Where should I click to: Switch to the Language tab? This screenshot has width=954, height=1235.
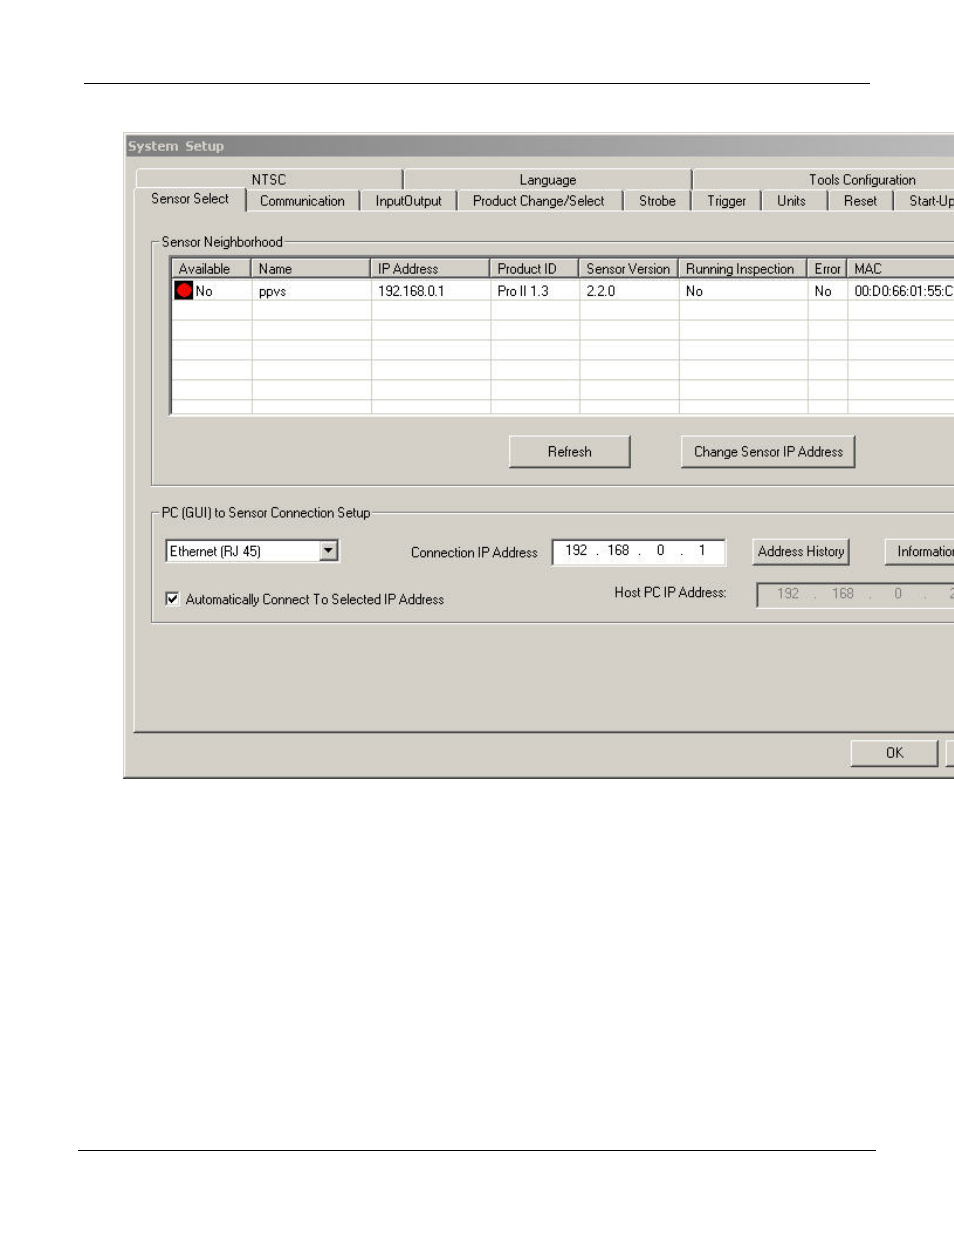tap(548, 180)
